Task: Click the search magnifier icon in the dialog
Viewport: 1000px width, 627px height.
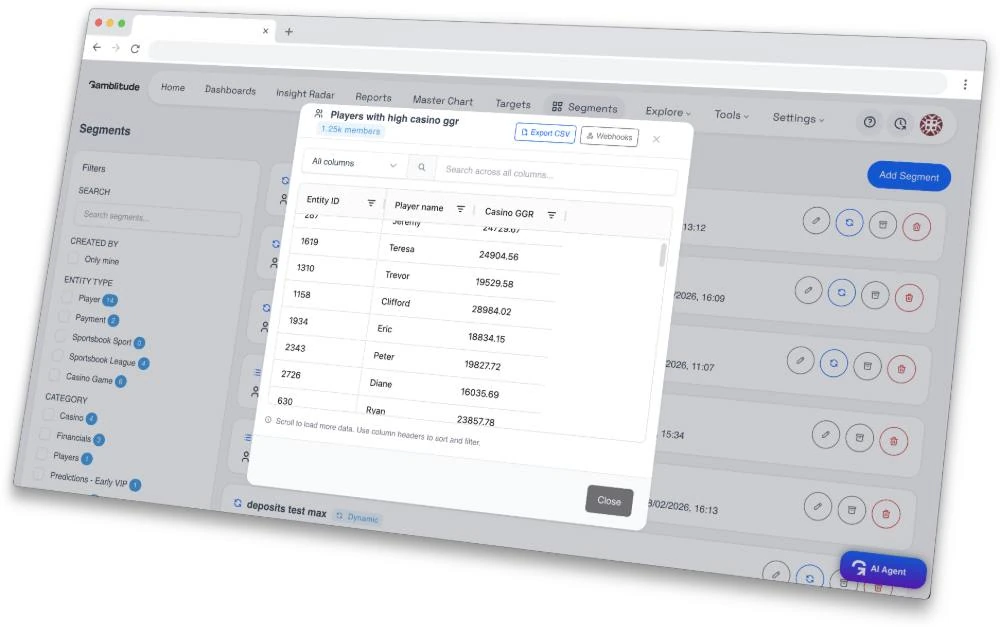Action: pos(422,167)
